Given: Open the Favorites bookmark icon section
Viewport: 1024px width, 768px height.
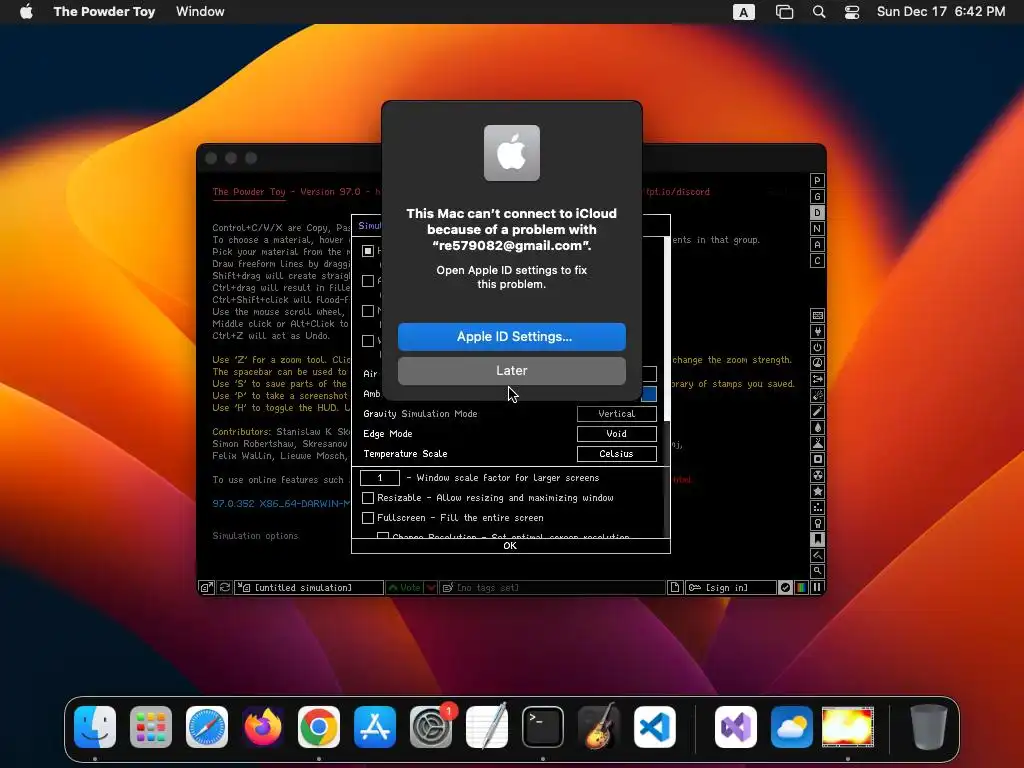Looking at the screenshot, I should coord(817,539).
